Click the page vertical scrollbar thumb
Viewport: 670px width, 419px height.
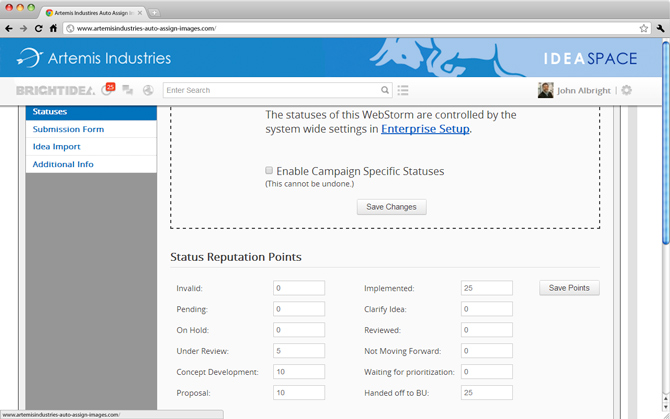[666, 142]
